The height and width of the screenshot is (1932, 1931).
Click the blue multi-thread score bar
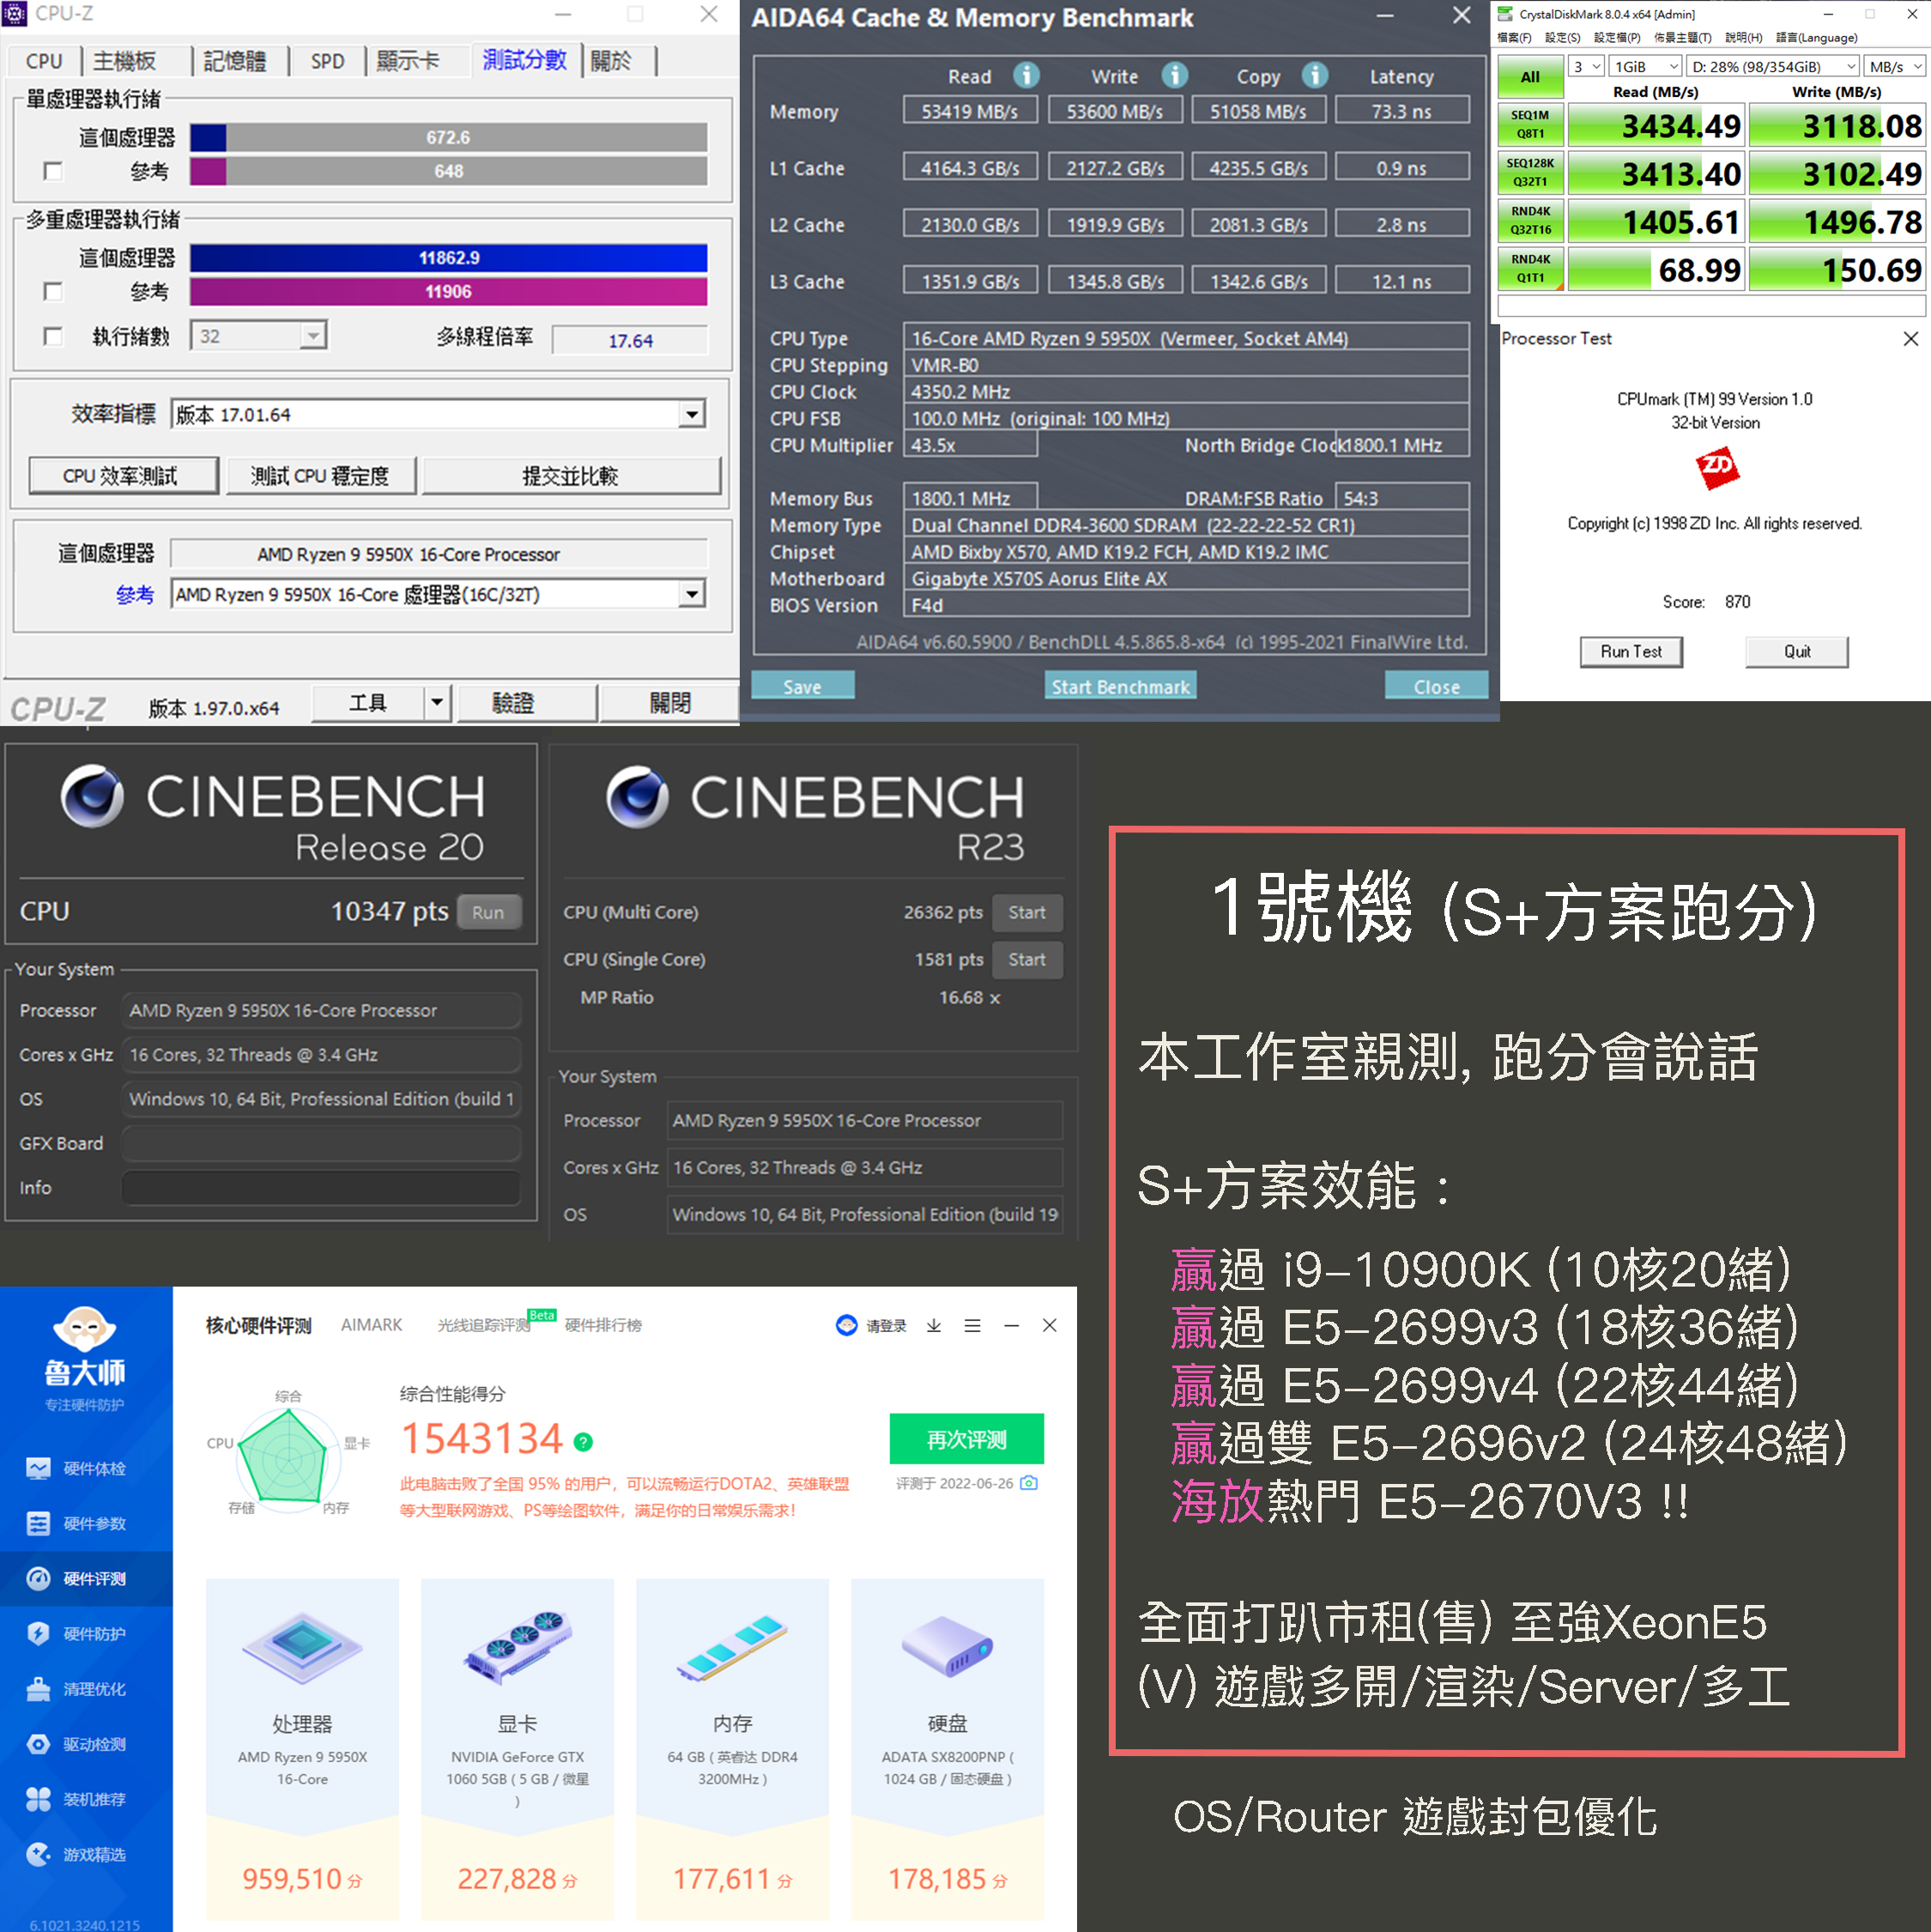(448, 258)
